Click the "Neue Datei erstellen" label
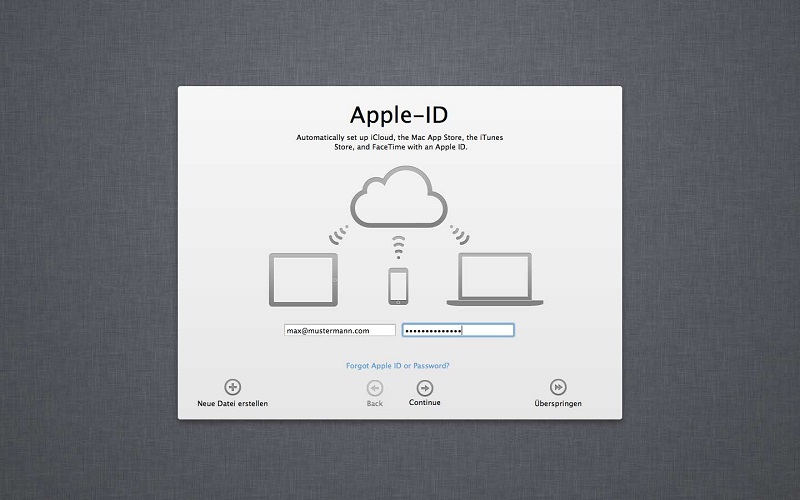 [x=233, y=404]
